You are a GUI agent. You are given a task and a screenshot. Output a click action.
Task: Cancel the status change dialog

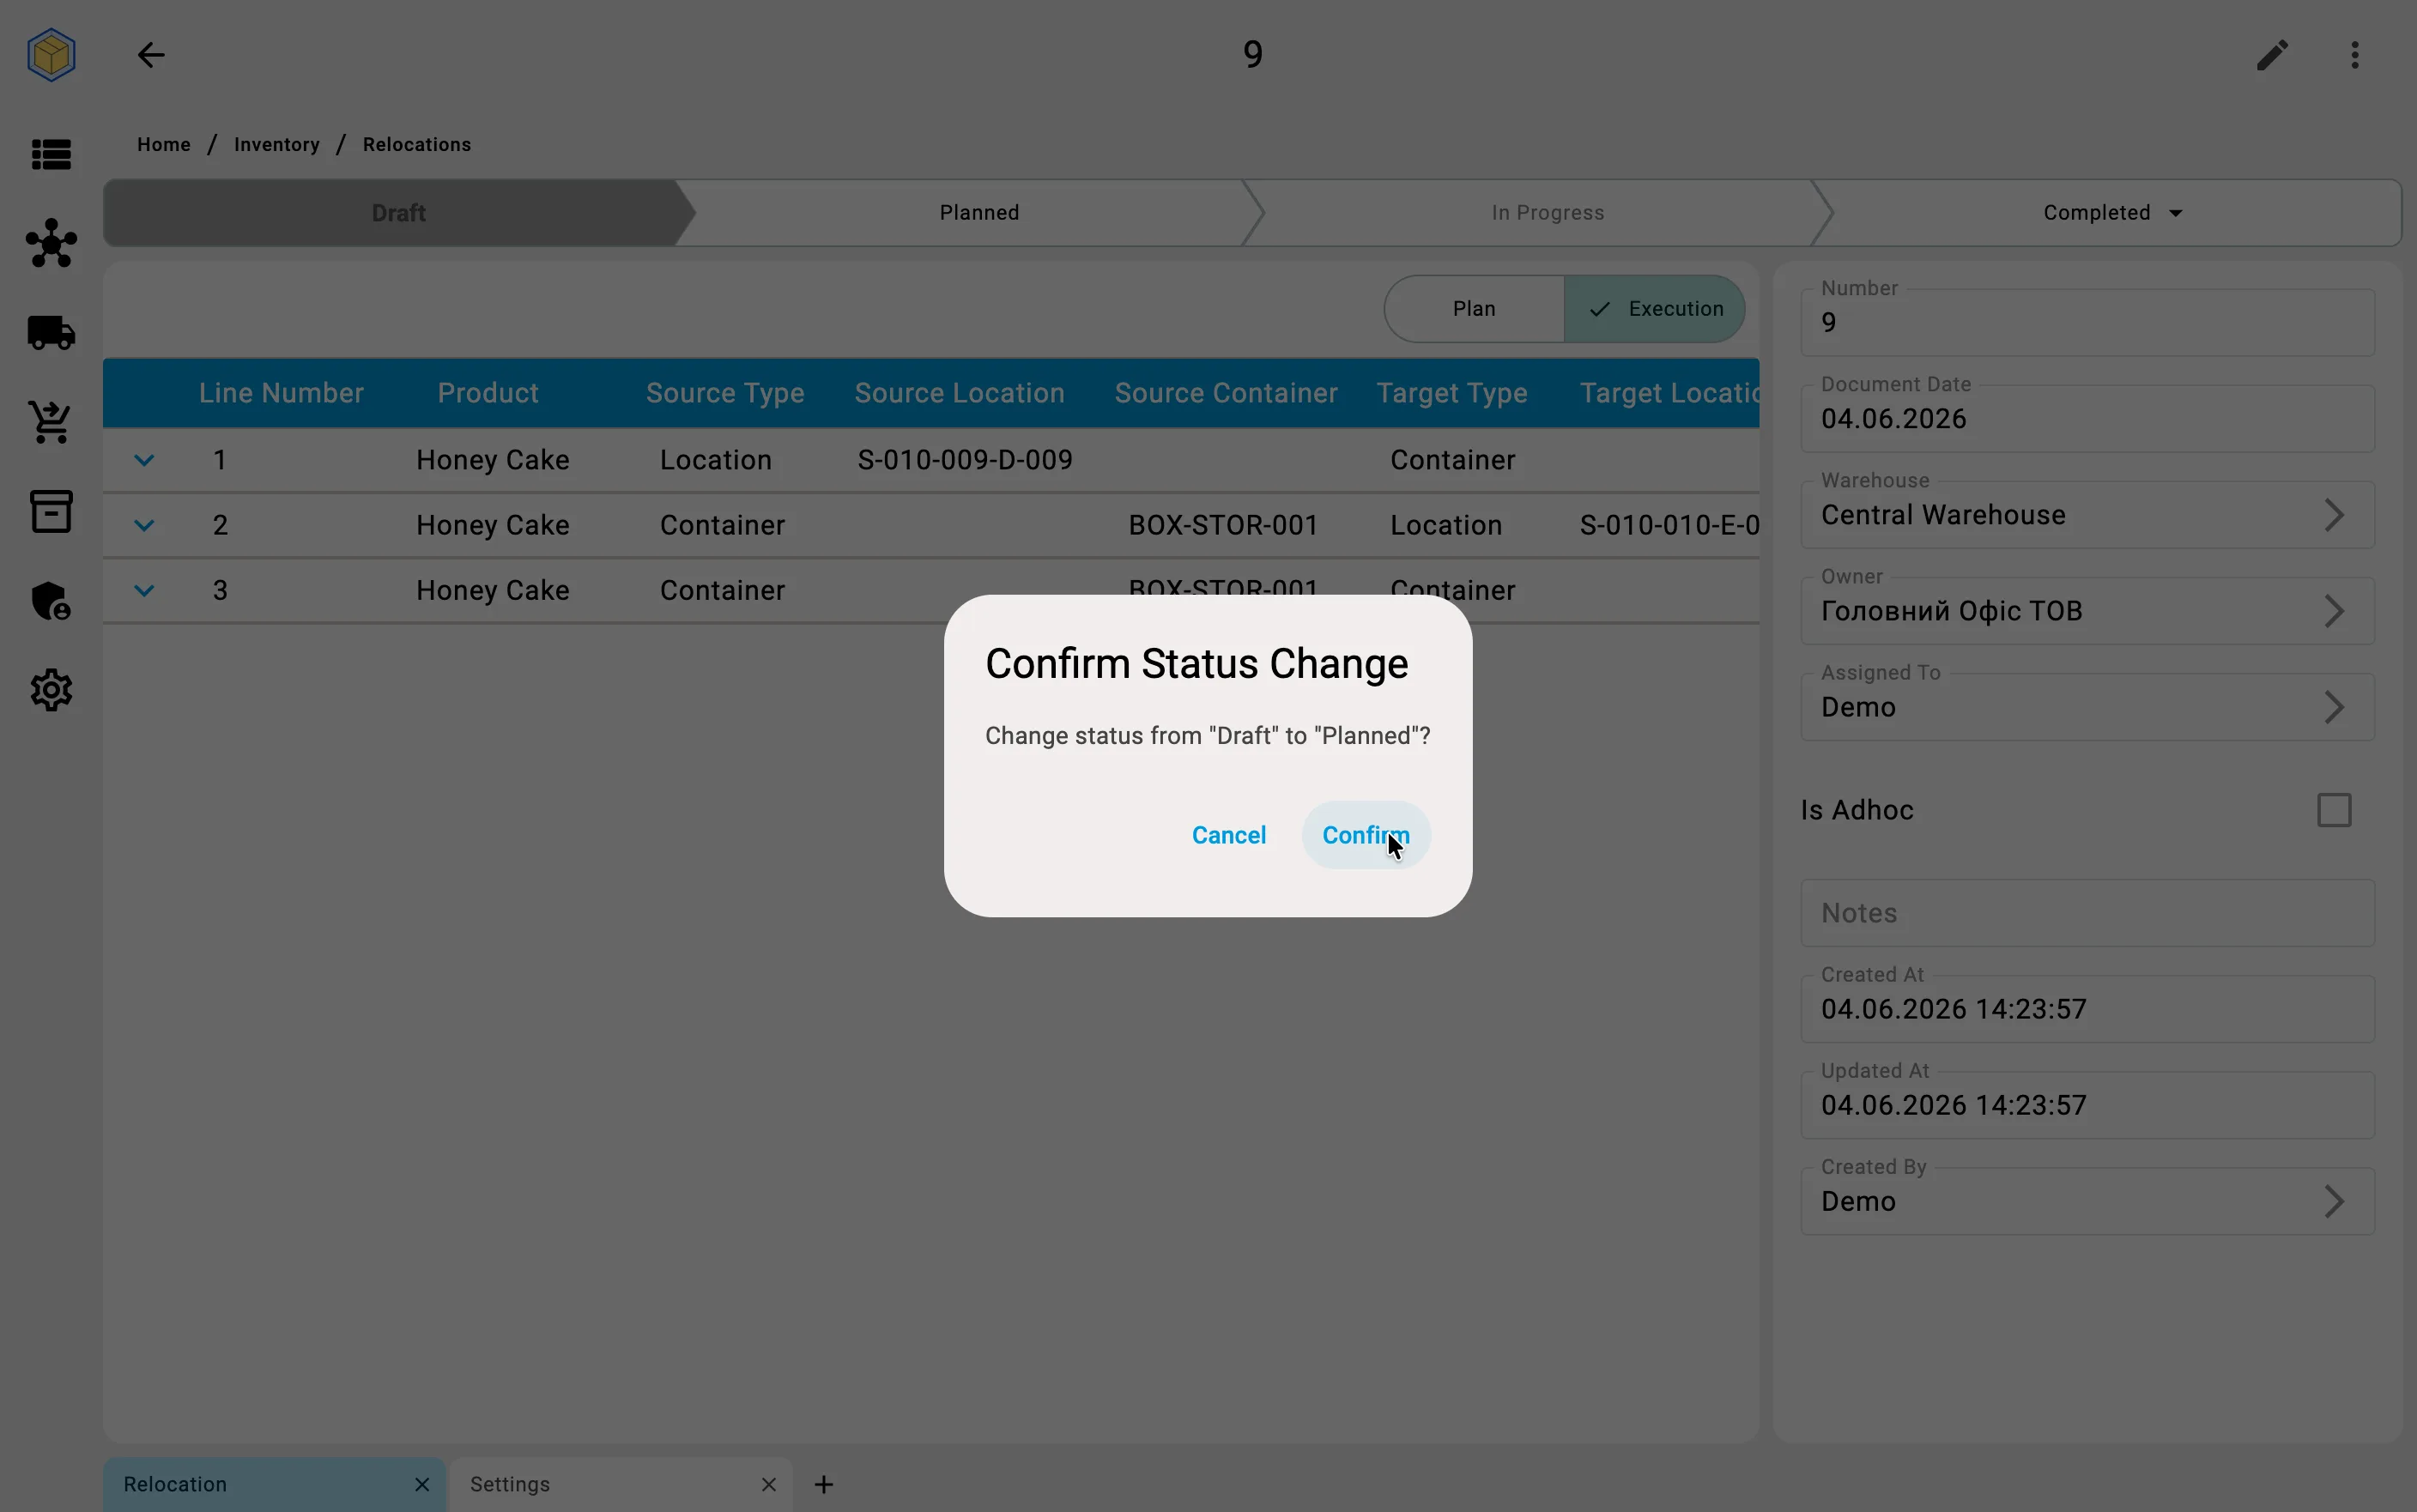[1229, 835]
